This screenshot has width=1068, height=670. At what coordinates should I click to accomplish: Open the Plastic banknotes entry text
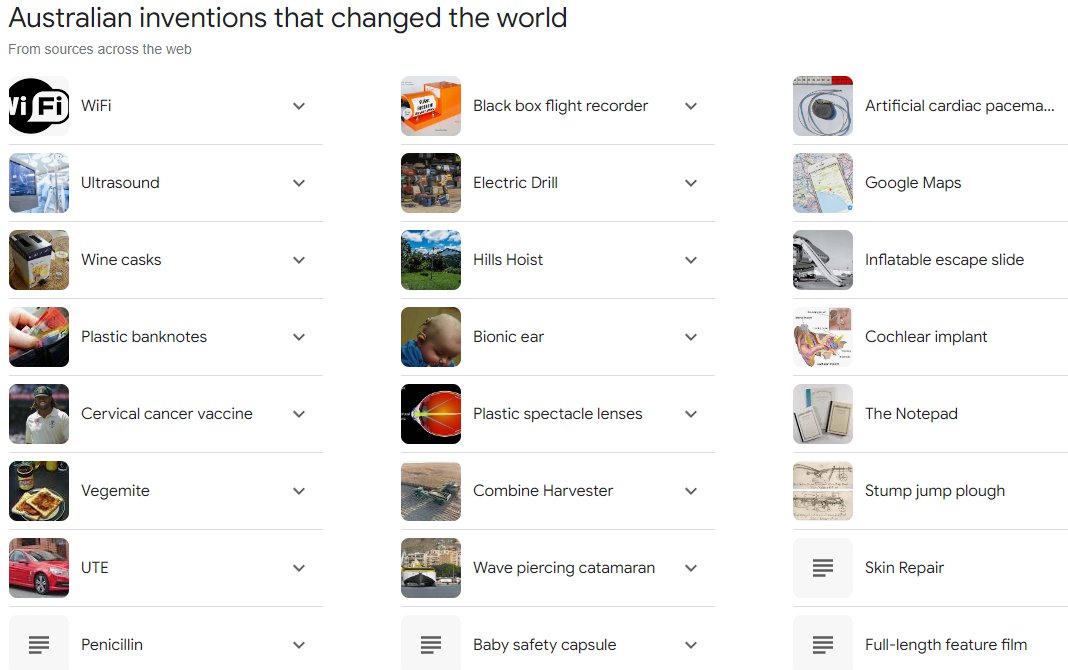[144, 337]
